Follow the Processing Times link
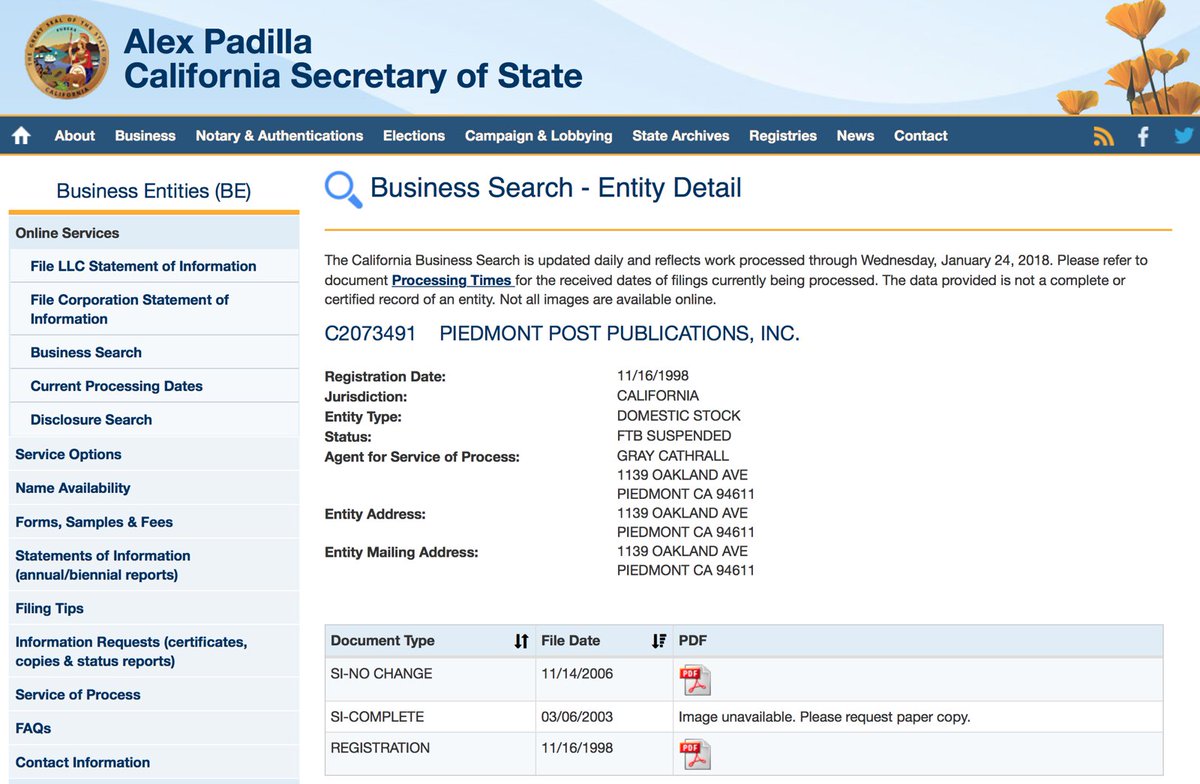The width and height of the screenshot is (1200, 784). coord(452,280)
